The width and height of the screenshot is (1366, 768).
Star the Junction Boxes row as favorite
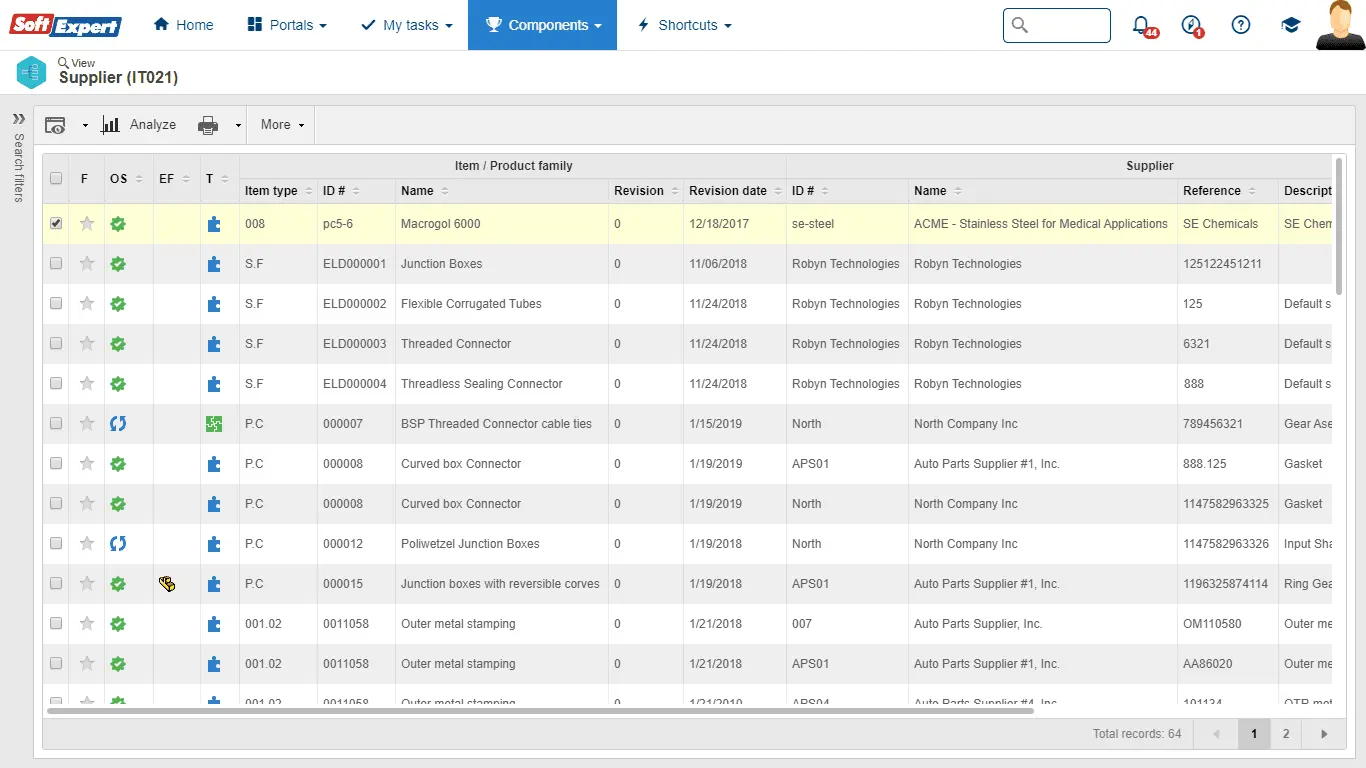click(x=87, y=264)
